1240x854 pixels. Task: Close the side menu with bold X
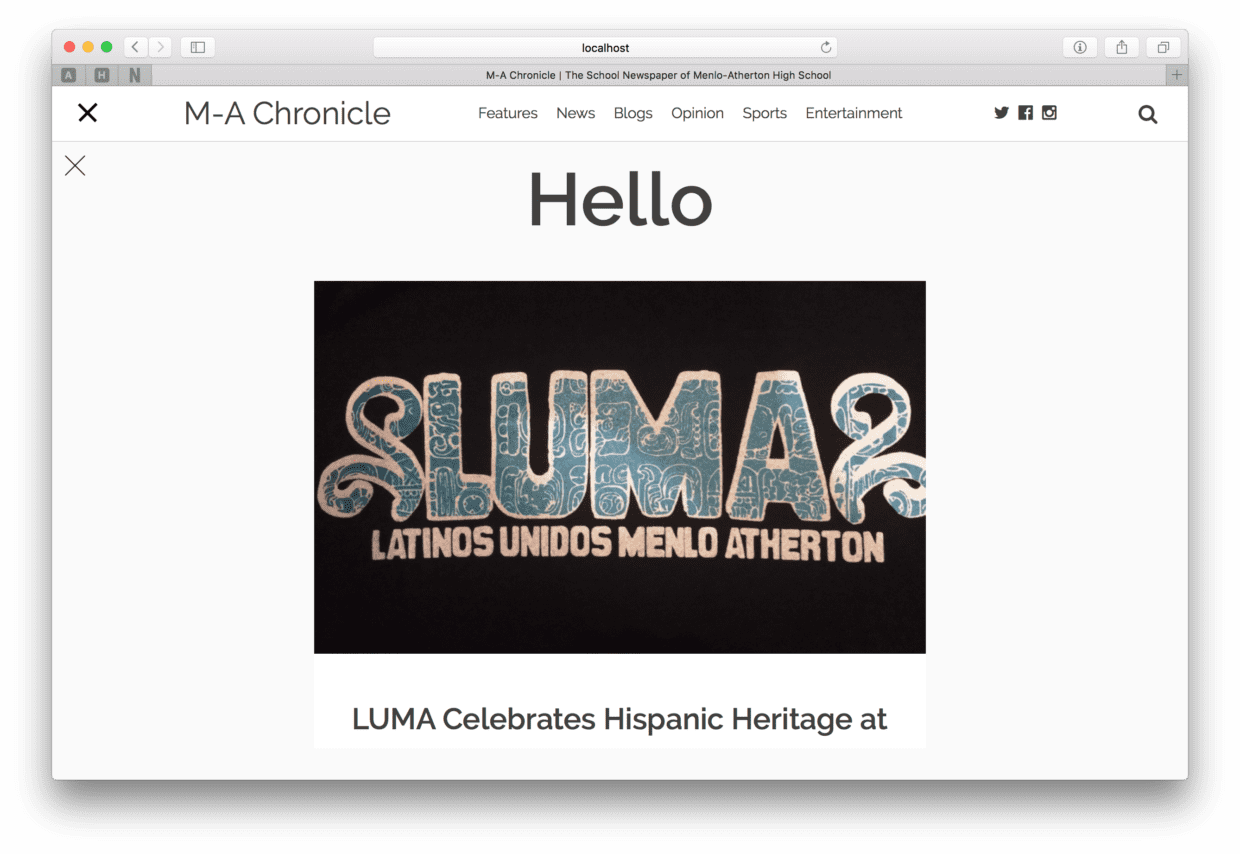coord(88,113)
